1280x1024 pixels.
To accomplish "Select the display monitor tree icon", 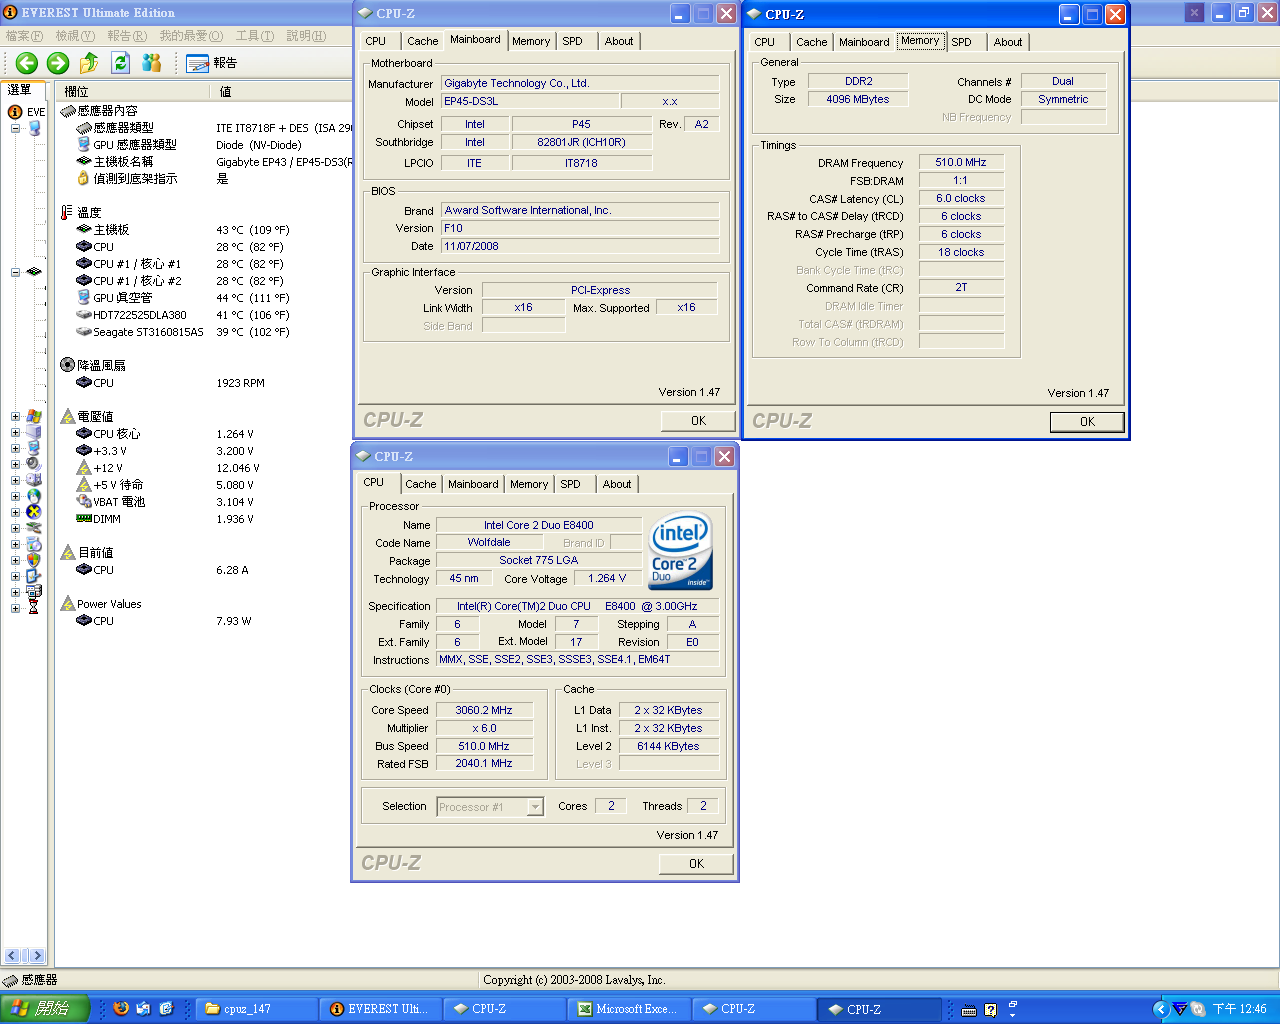I will (34, 448).
